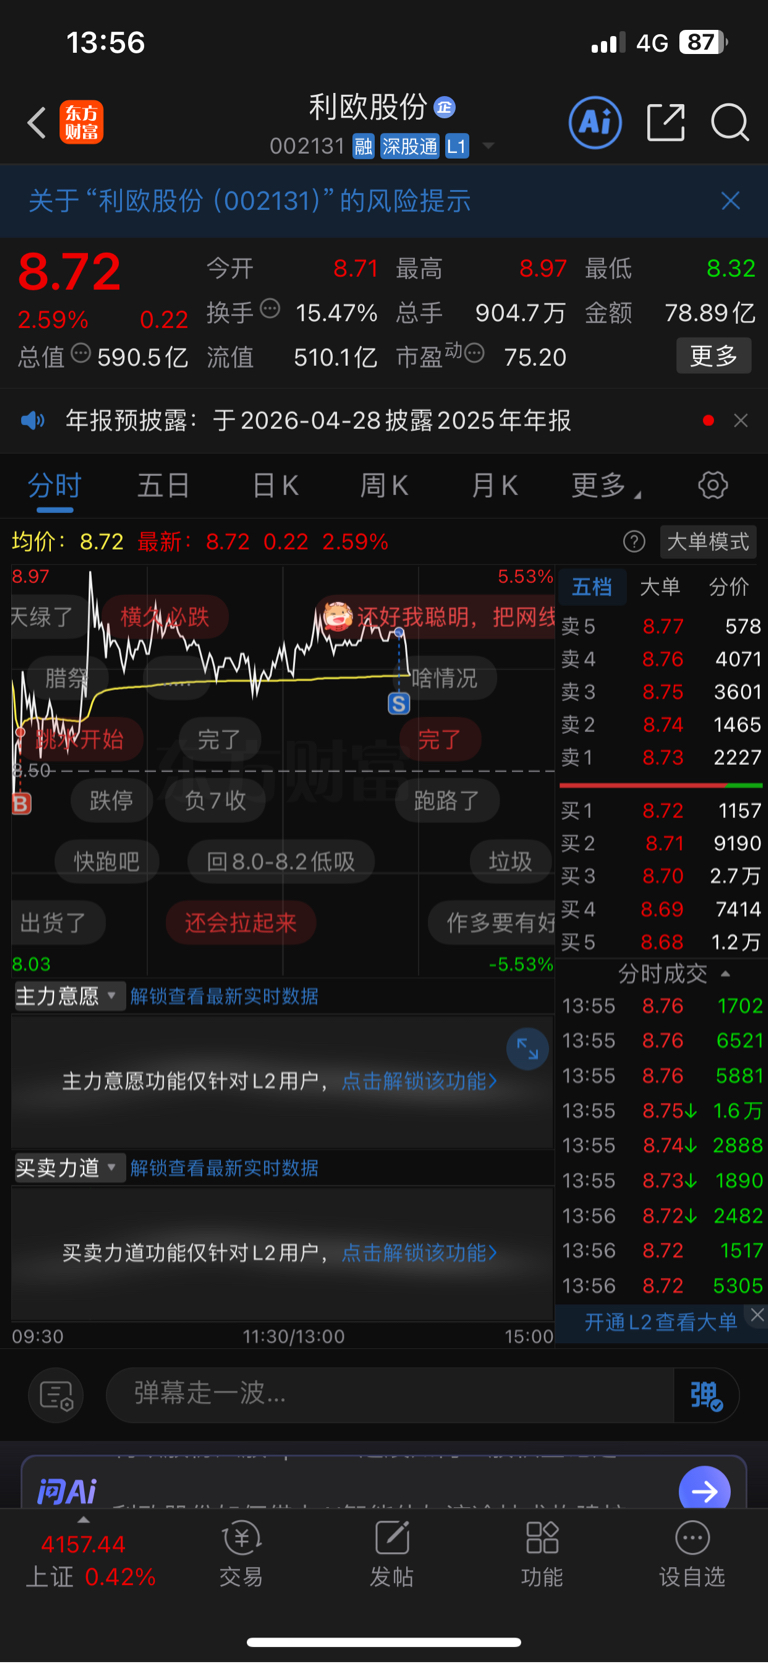Tap the 卖1 price 8.73 row

(x=661, y=757)
